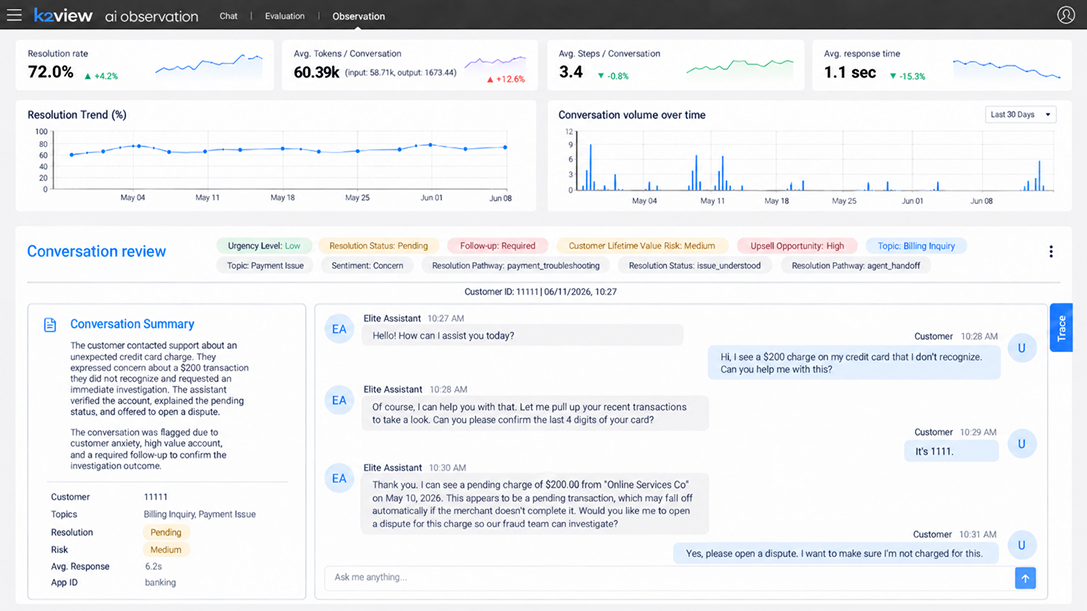This screenshot has width=1087, height=611.
Task: Click the 72.0% resolution rate value
Action: (x=51, y=72)
